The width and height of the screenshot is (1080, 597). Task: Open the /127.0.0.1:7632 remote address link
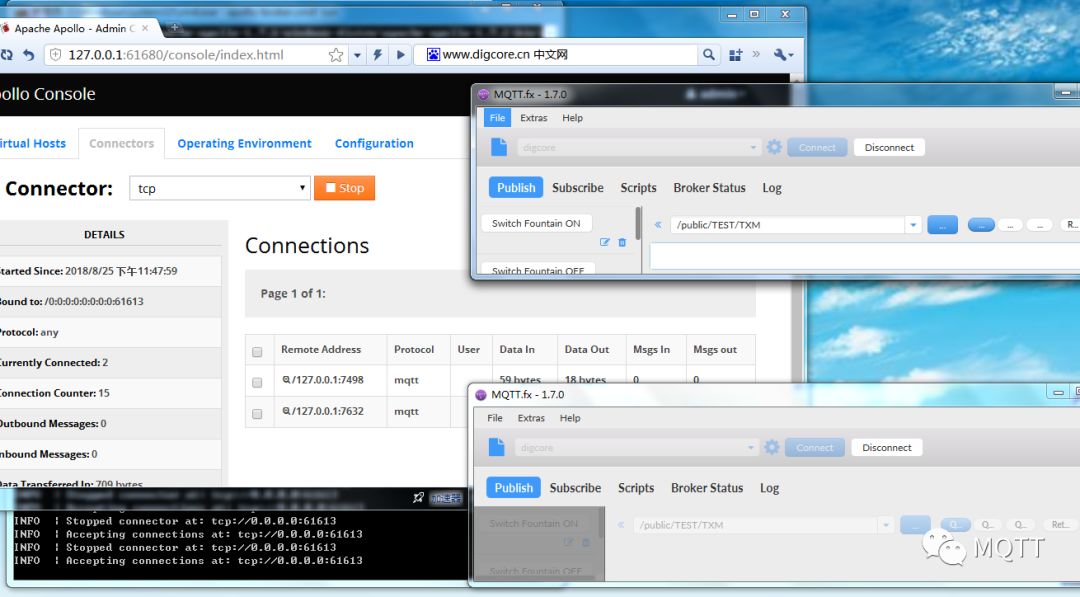pyautogui.click(x=328, y=411)
